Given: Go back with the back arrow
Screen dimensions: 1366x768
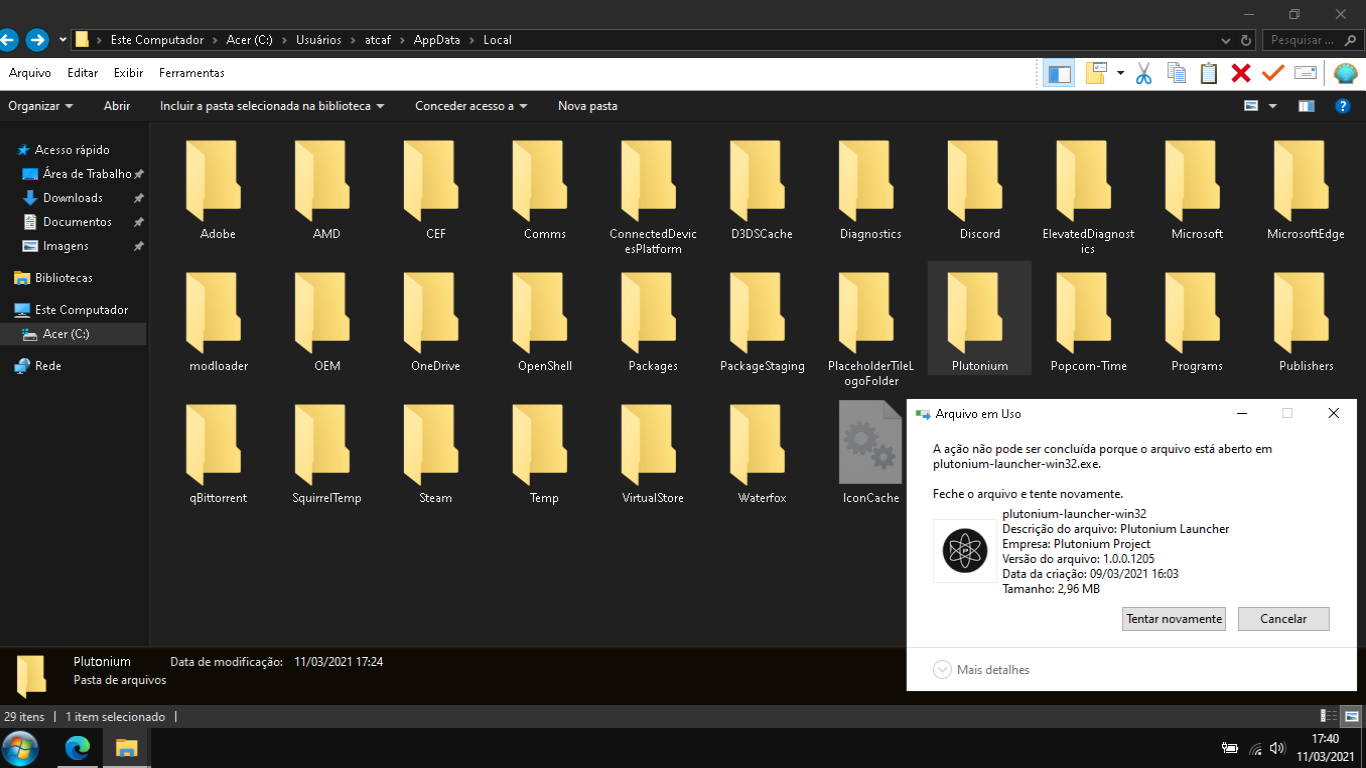Looking at the screenshot, I should click(x=8, y=40).
